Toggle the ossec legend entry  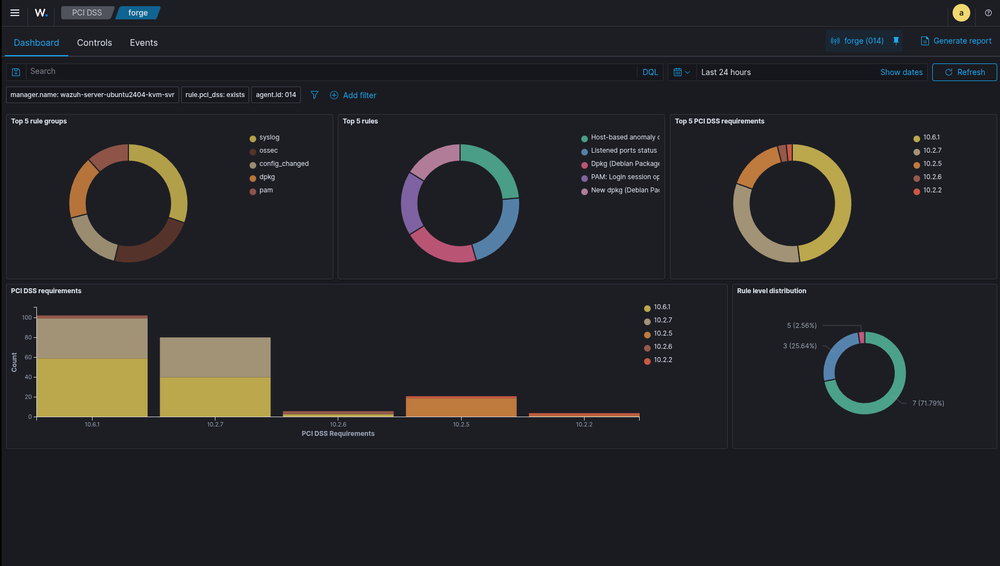click(x=264, y=151)
